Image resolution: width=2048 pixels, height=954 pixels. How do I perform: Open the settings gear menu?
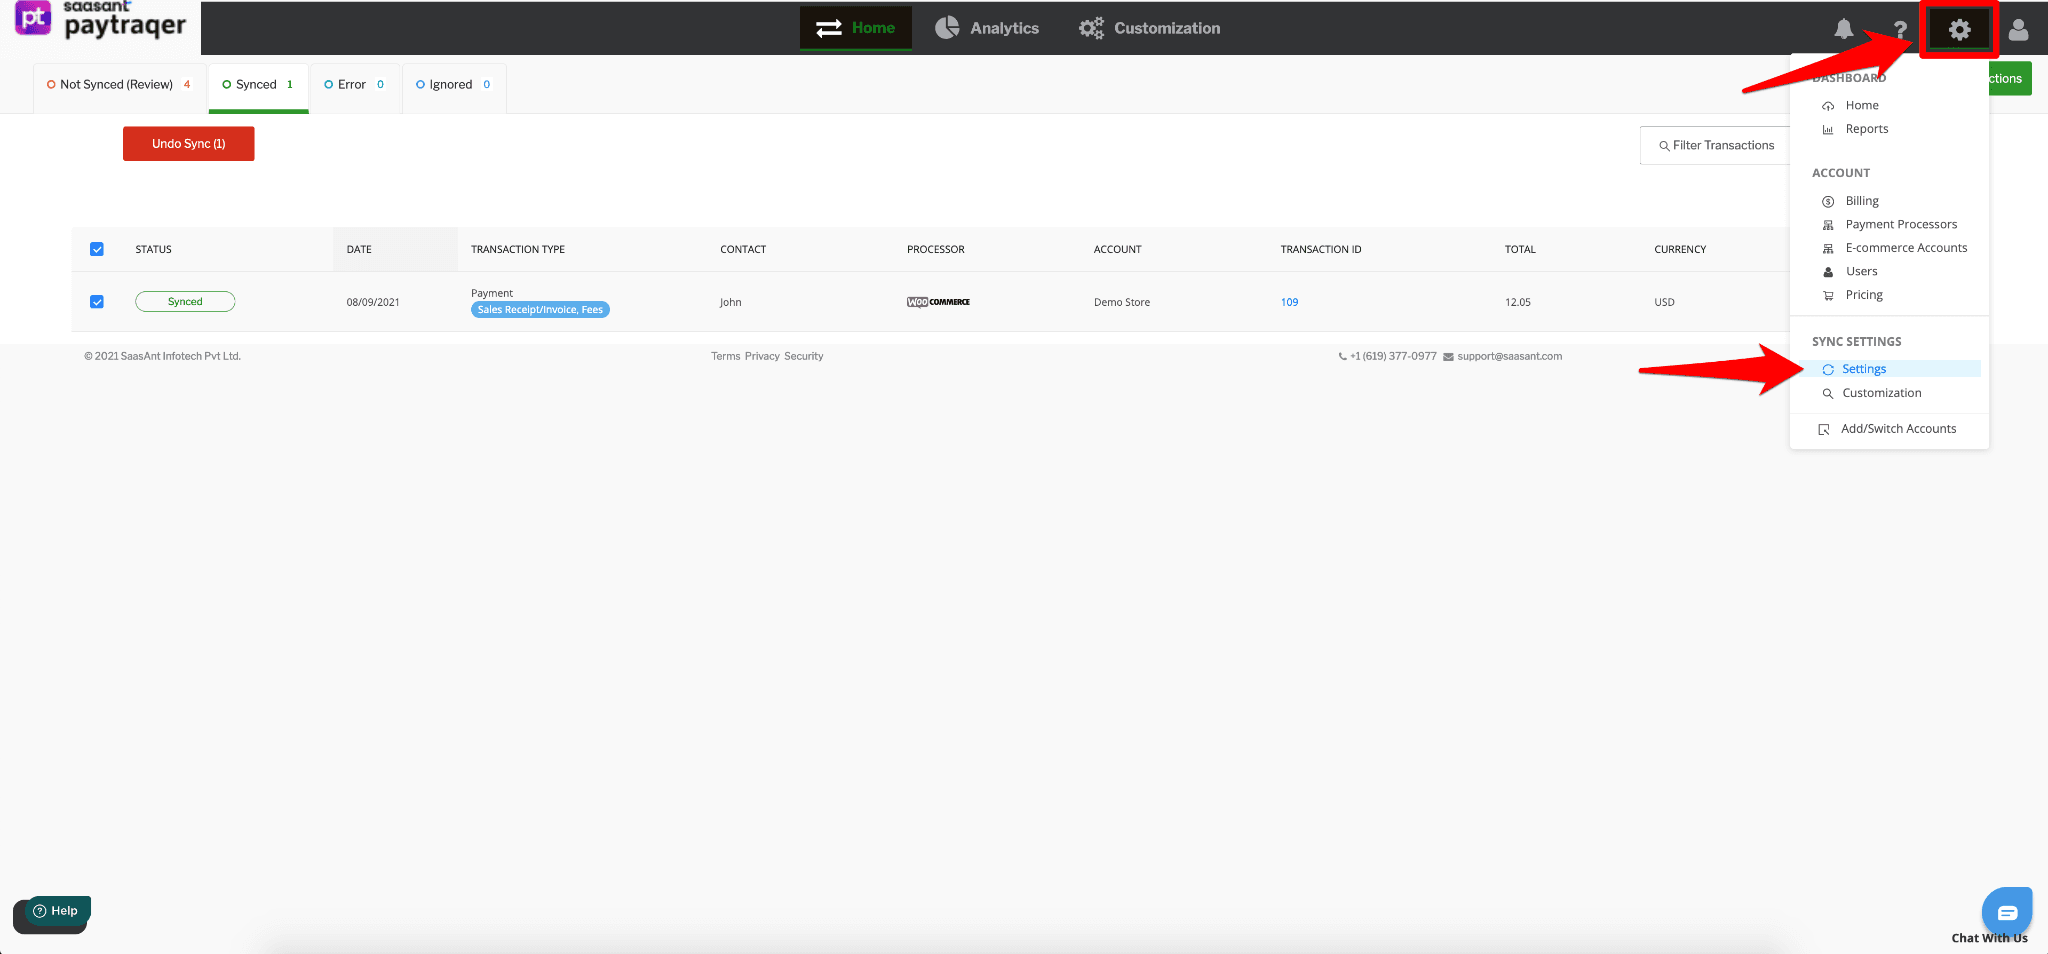tap(1959, 30)
